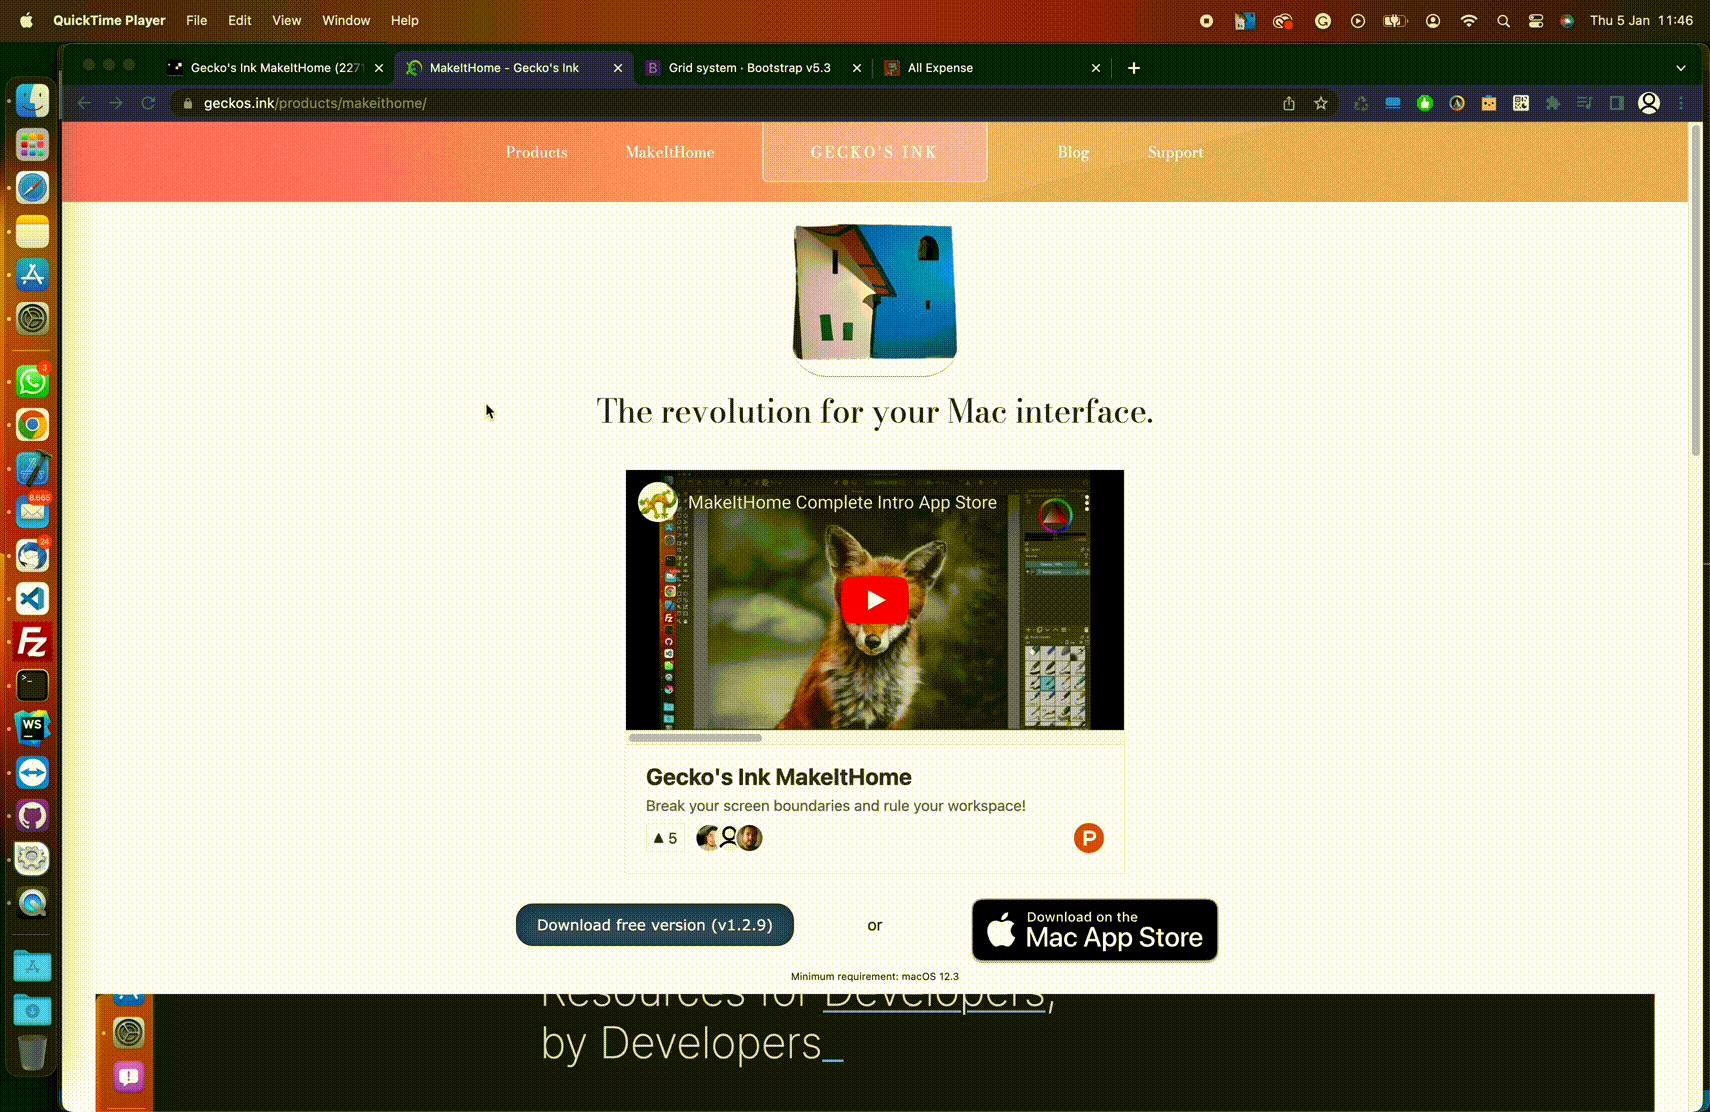Open the Products navigation menu
The width and height of the screenshot is (1710, 1112).
click(536, 152)
